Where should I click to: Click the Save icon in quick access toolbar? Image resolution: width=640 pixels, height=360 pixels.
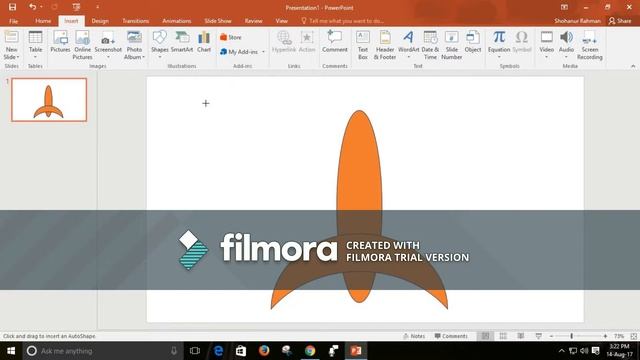(x=12, y=7)
